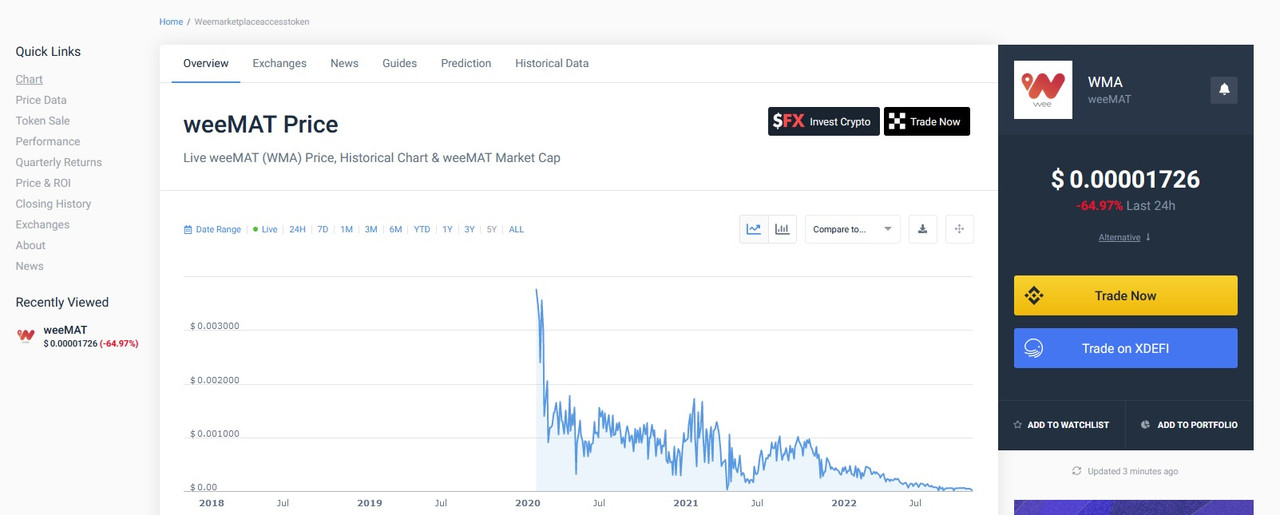This screenshot has height=515, width=1280.
Task: Select the Prediction tab
Action: point(466,63)
